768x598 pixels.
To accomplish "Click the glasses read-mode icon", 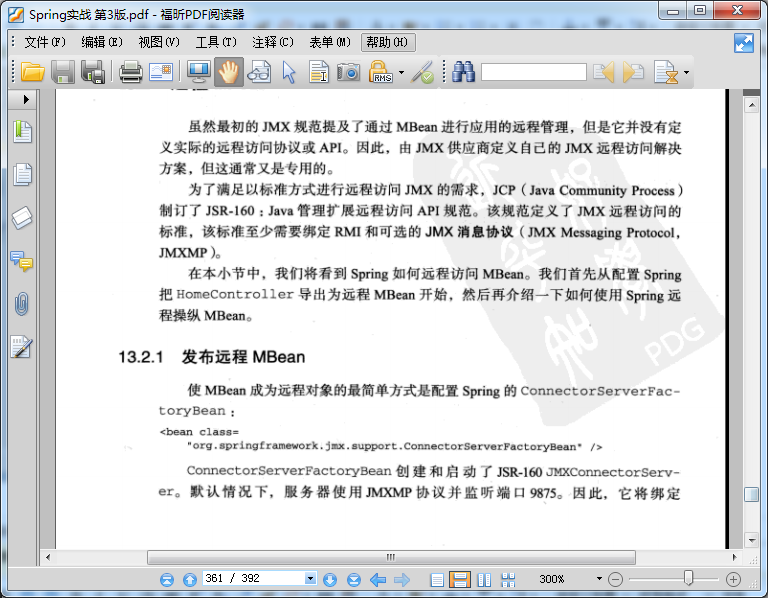I will click(259, 72).
